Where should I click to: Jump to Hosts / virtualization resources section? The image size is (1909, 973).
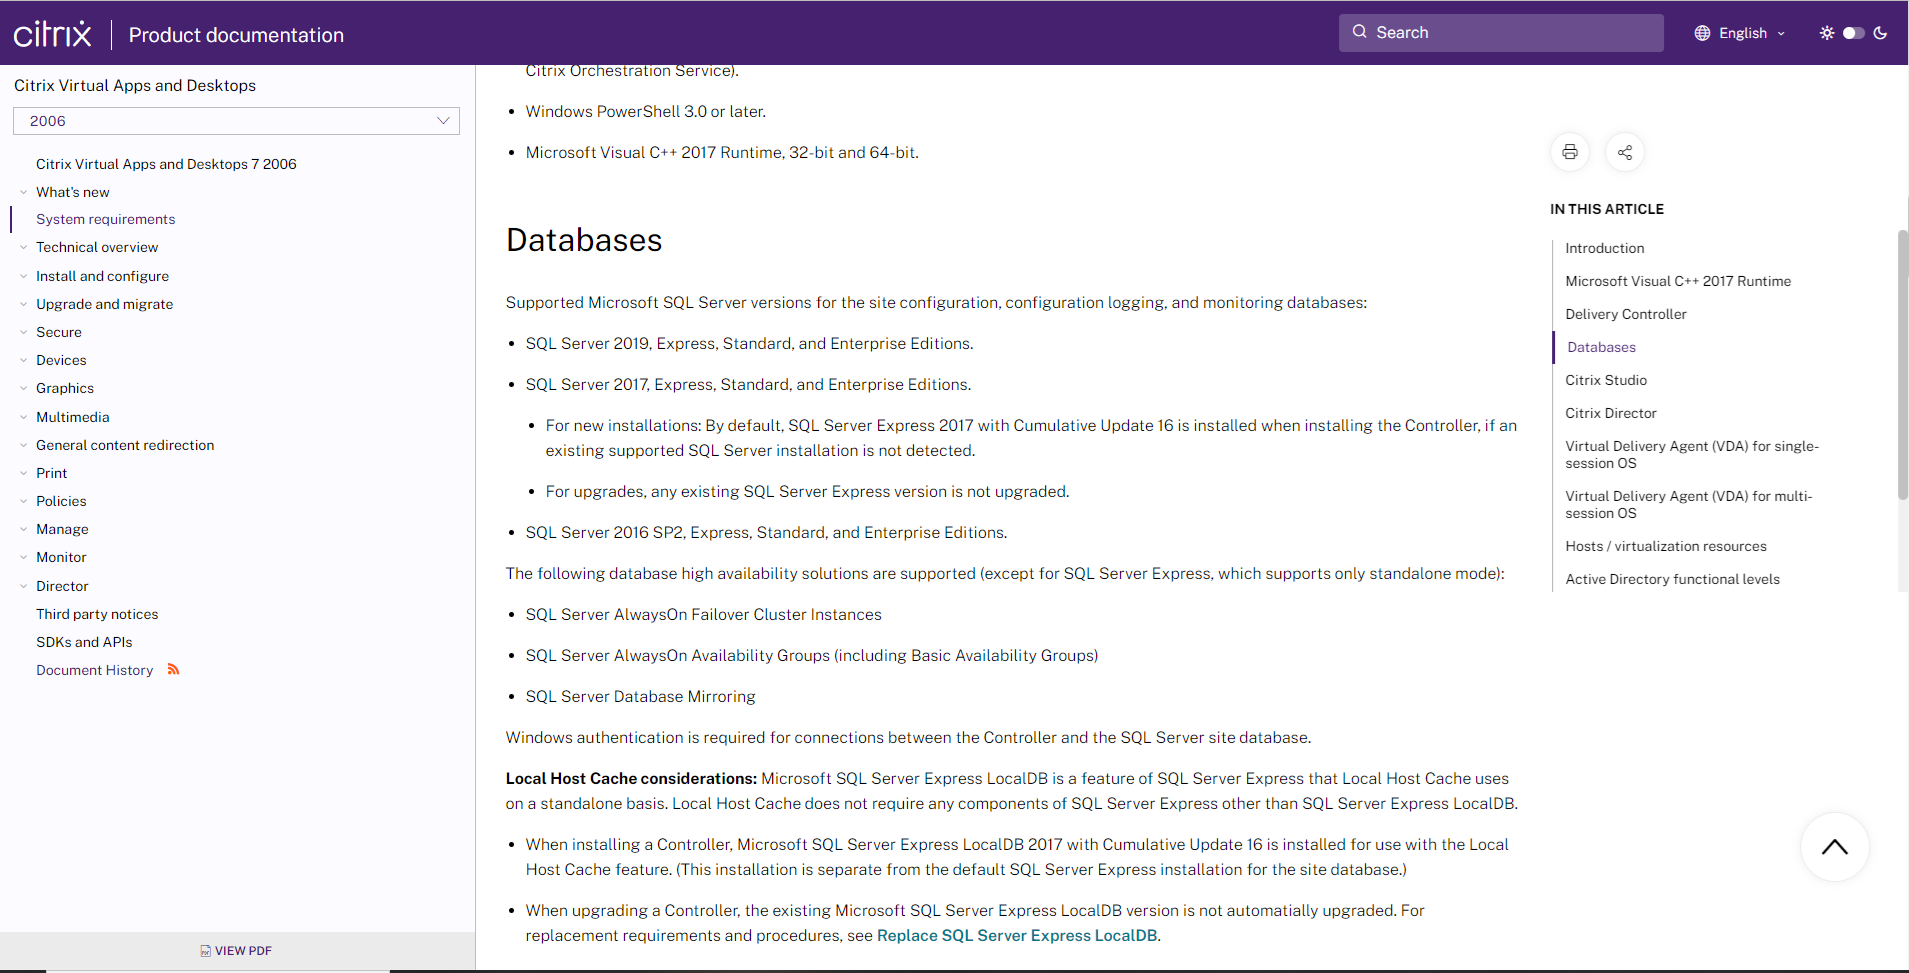pyautogui.click(x=1666, y=546)
